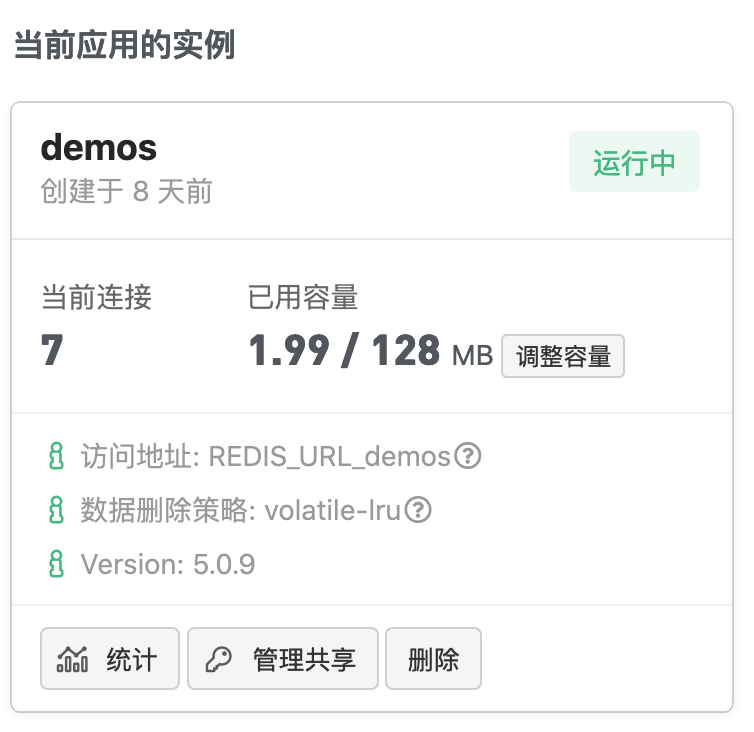Screen dimensions: 754x732
Task: Click the info icon beside 访问地址
Action: click(55, 457)
